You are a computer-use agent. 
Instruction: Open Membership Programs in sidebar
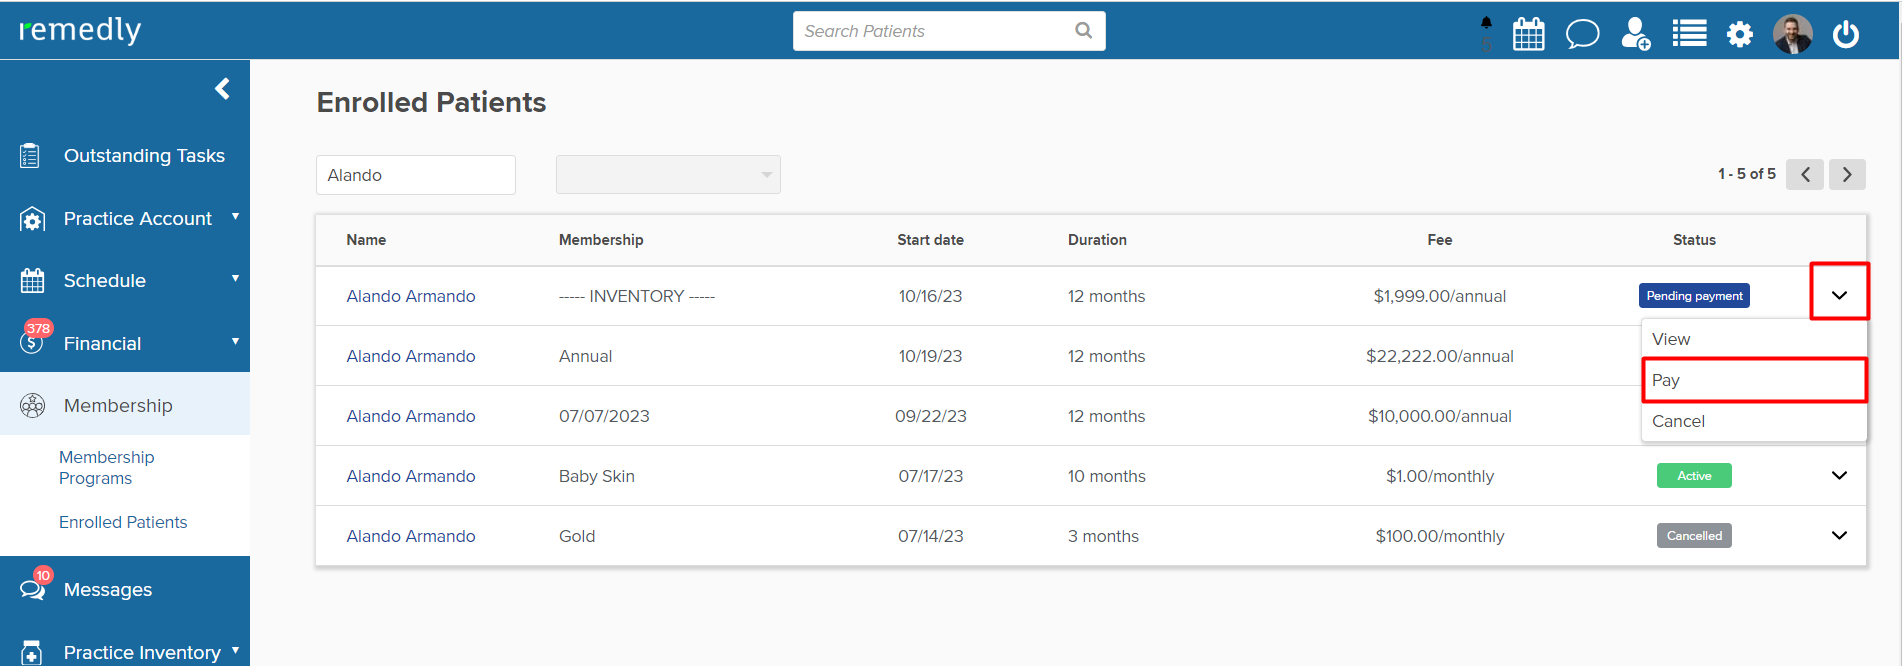coord(106,467)
